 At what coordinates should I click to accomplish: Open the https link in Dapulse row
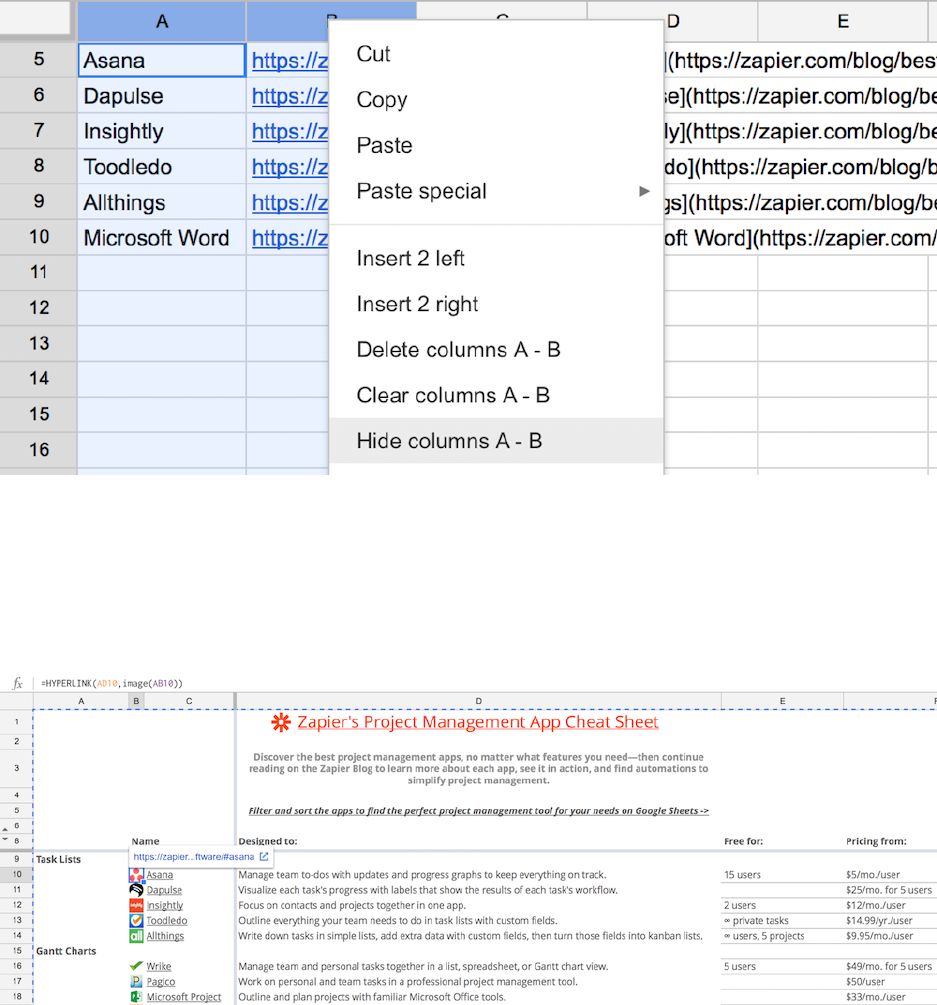pos(290,96)
